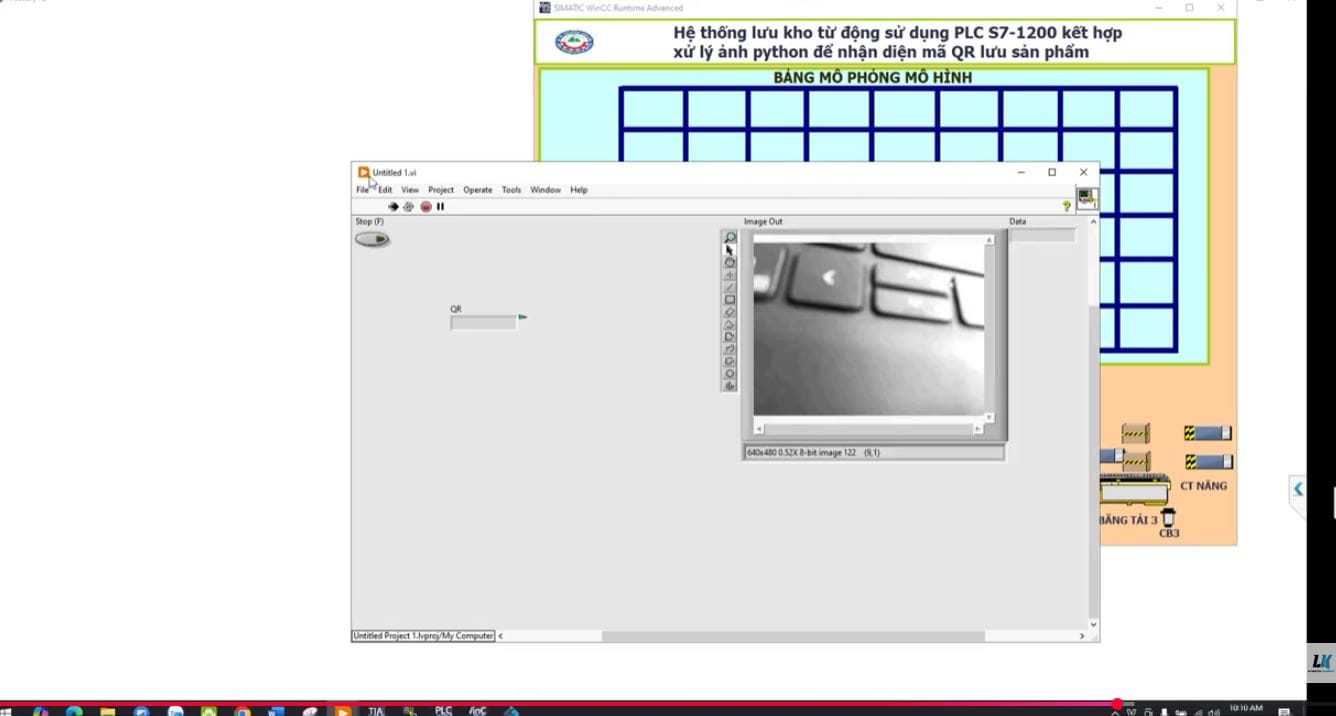Select the pointer selection tool in image palette

730,250
